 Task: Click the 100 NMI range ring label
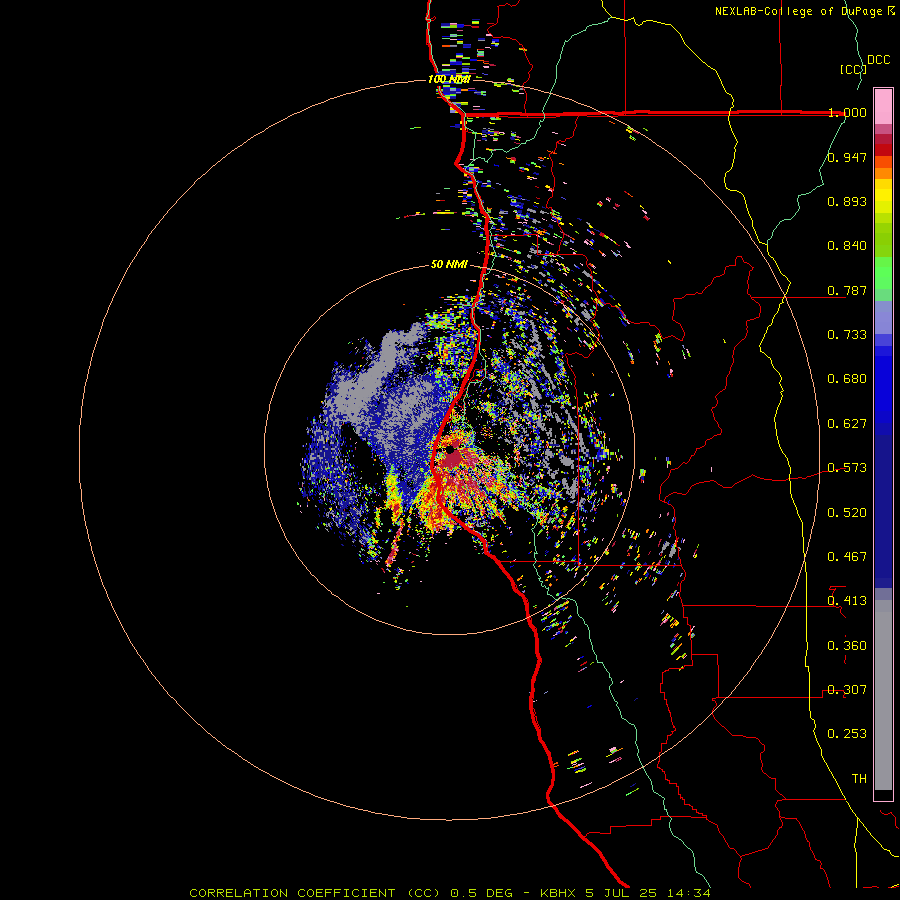pyautogui.click(x=449, y=79)
